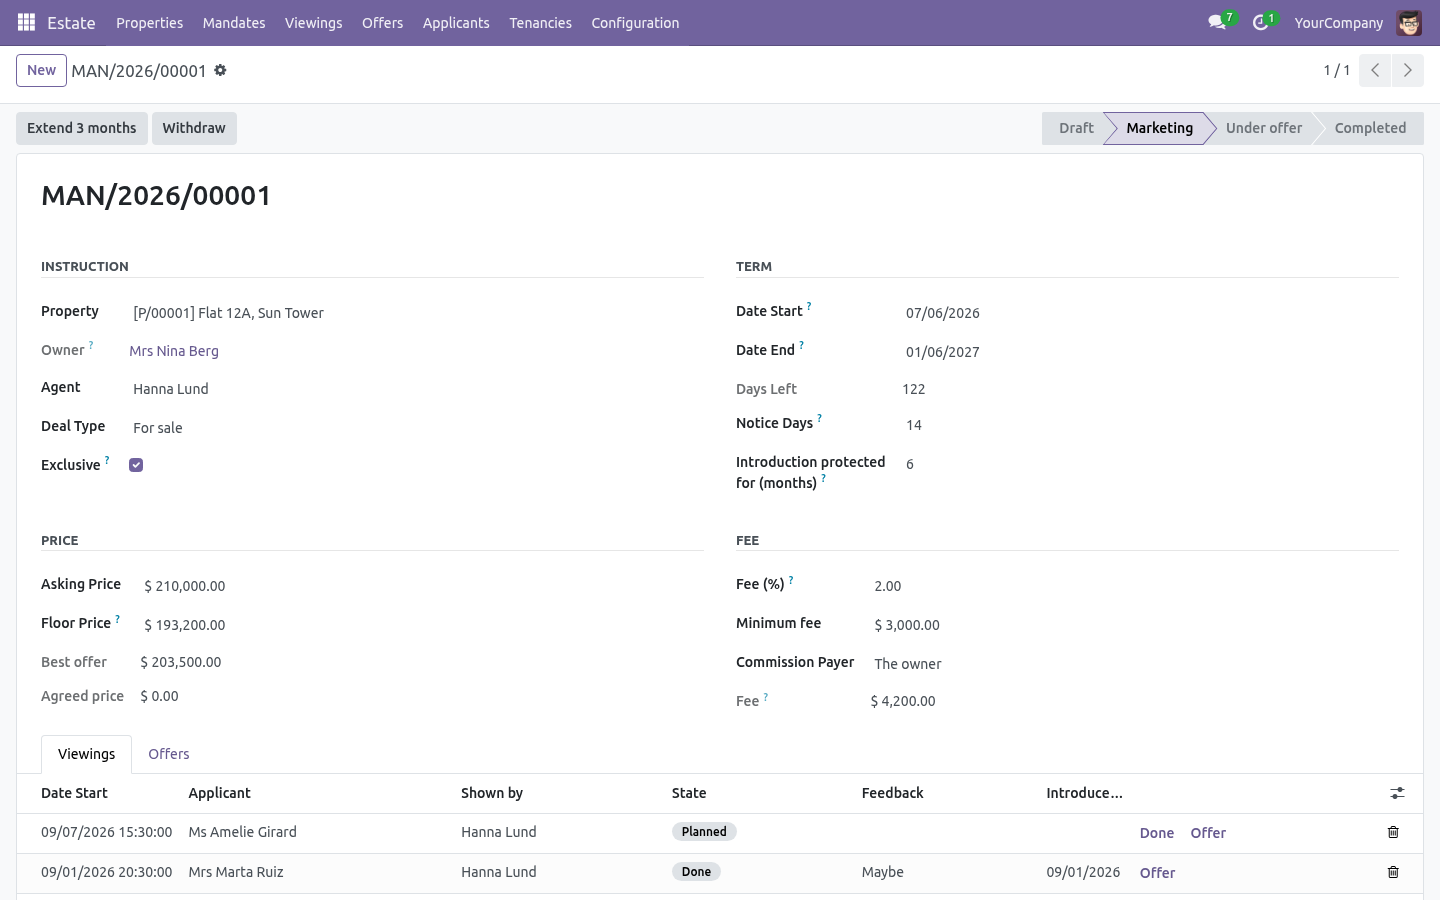Edit the Notice Days field
1440x900 pixels.
click(1150, 425)
